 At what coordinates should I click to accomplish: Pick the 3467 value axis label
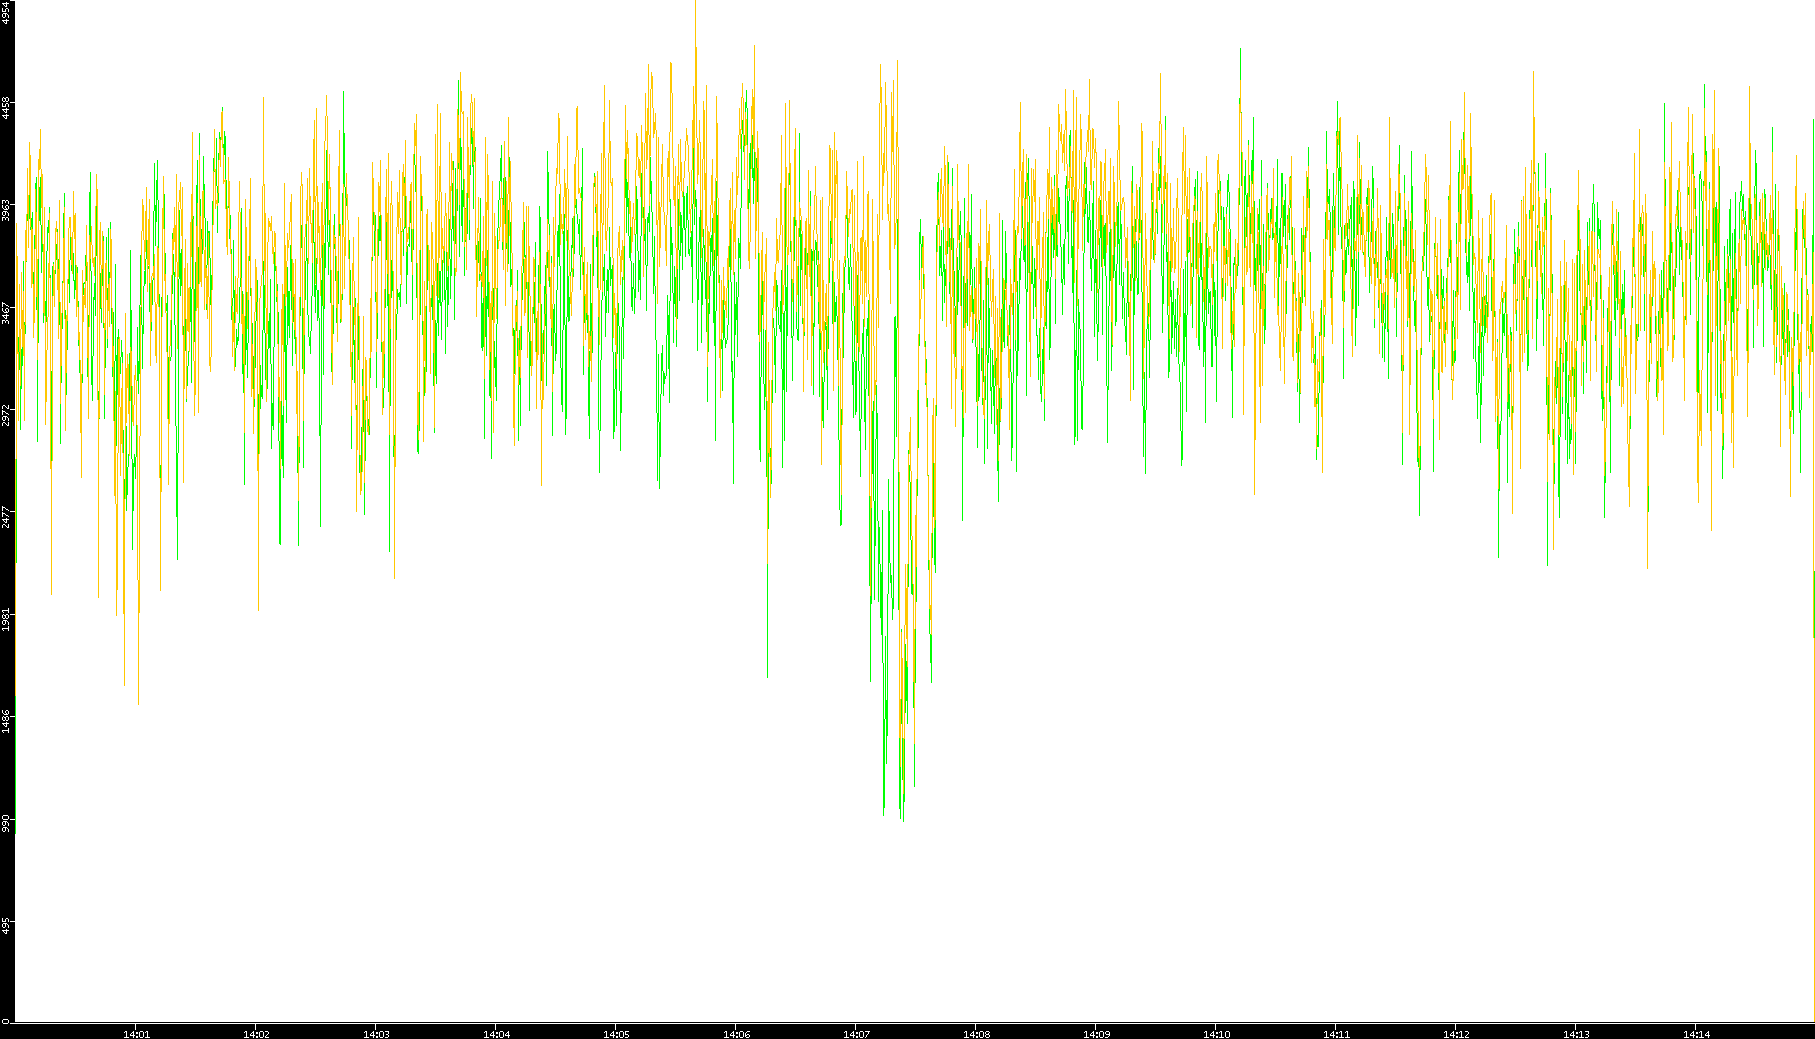6,312
